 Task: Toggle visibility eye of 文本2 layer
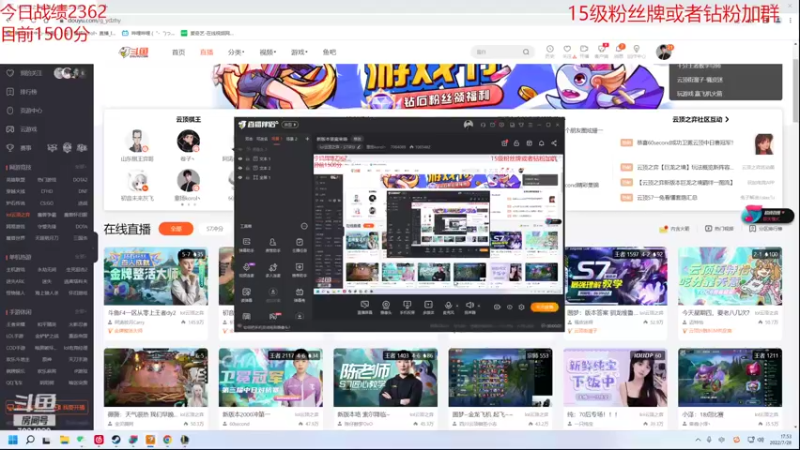[240, 168]
